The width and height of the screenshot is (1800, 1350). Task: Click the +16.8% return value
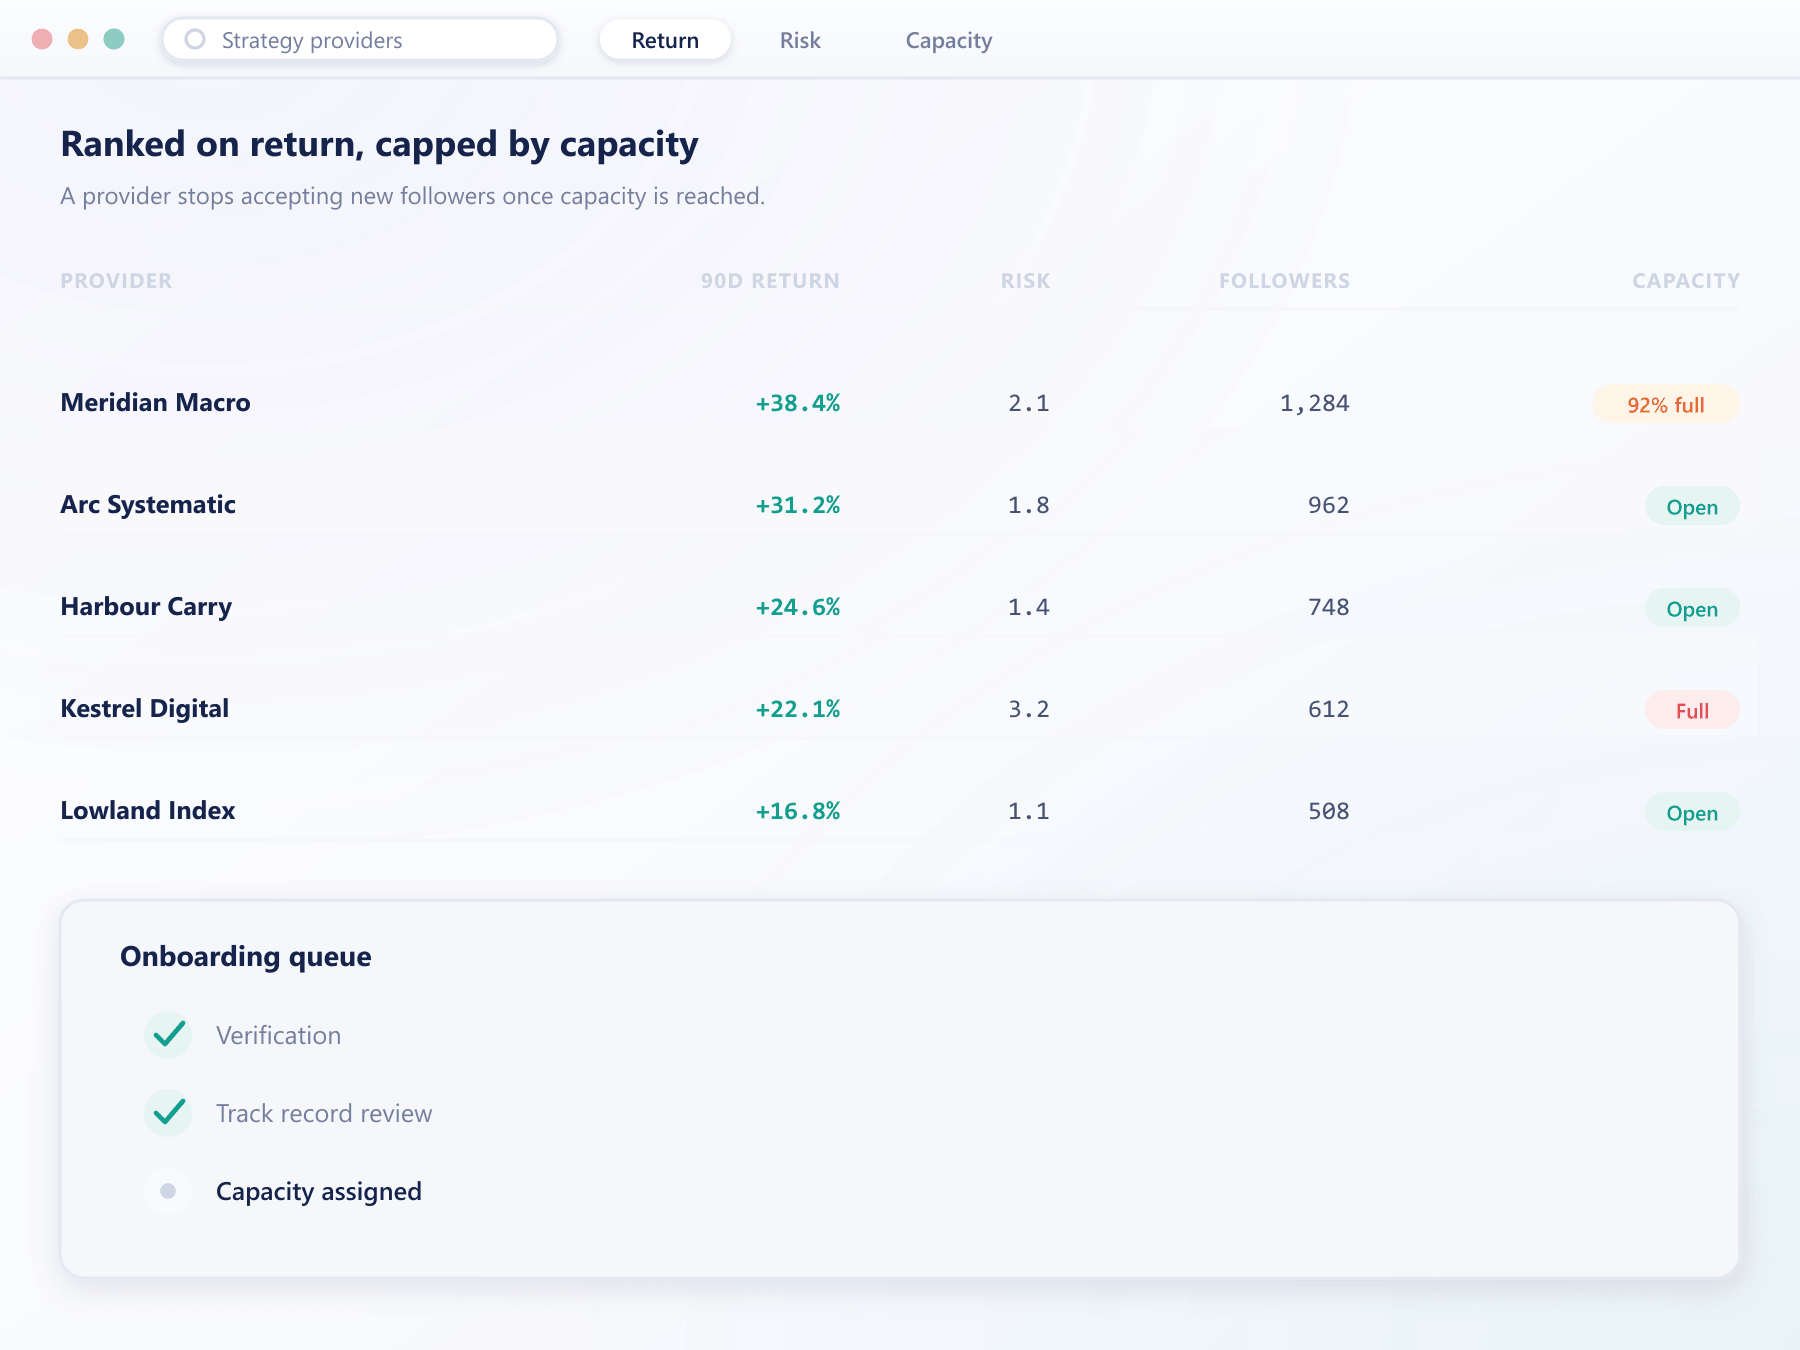pyautogui.click(x=797, y=811)
